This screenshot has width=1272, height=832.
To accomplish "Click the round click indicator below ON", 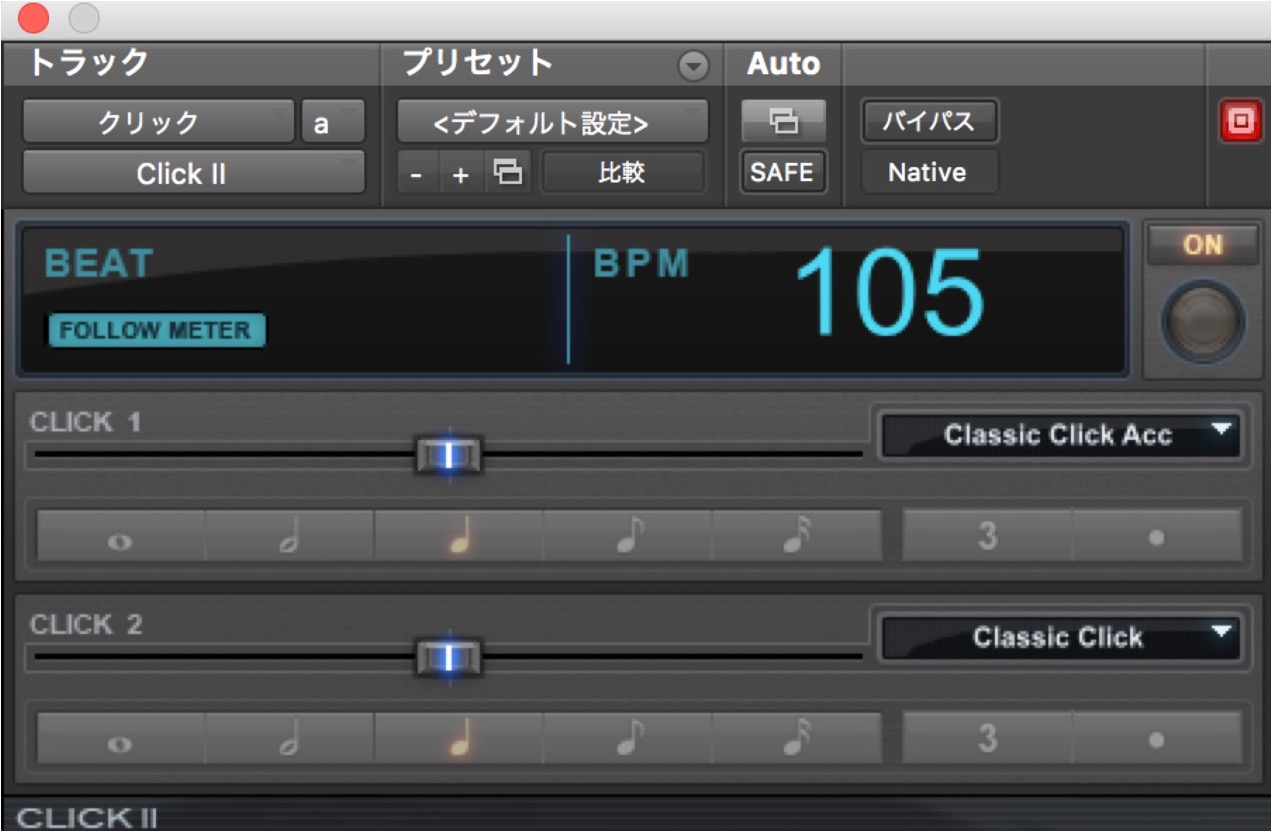I will [x=1202, y=323].
